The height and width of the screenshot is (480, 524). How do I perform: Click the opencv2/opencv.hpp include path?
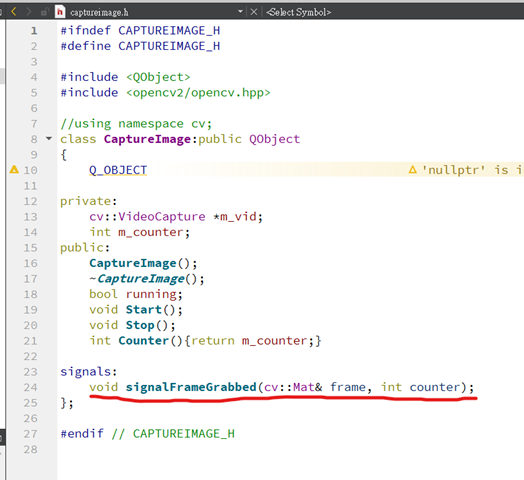click(x=198, y=93)
